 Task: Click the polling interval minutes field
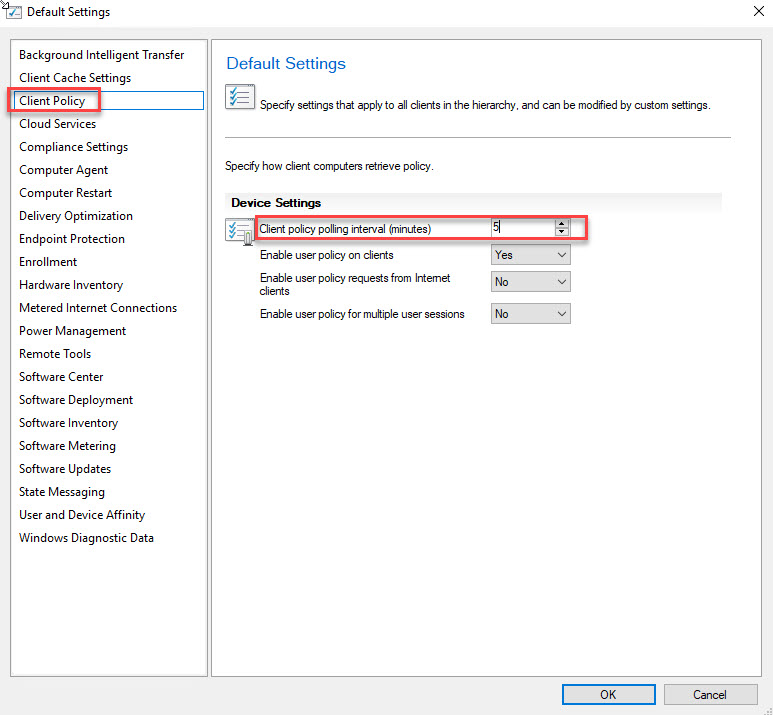519,228
